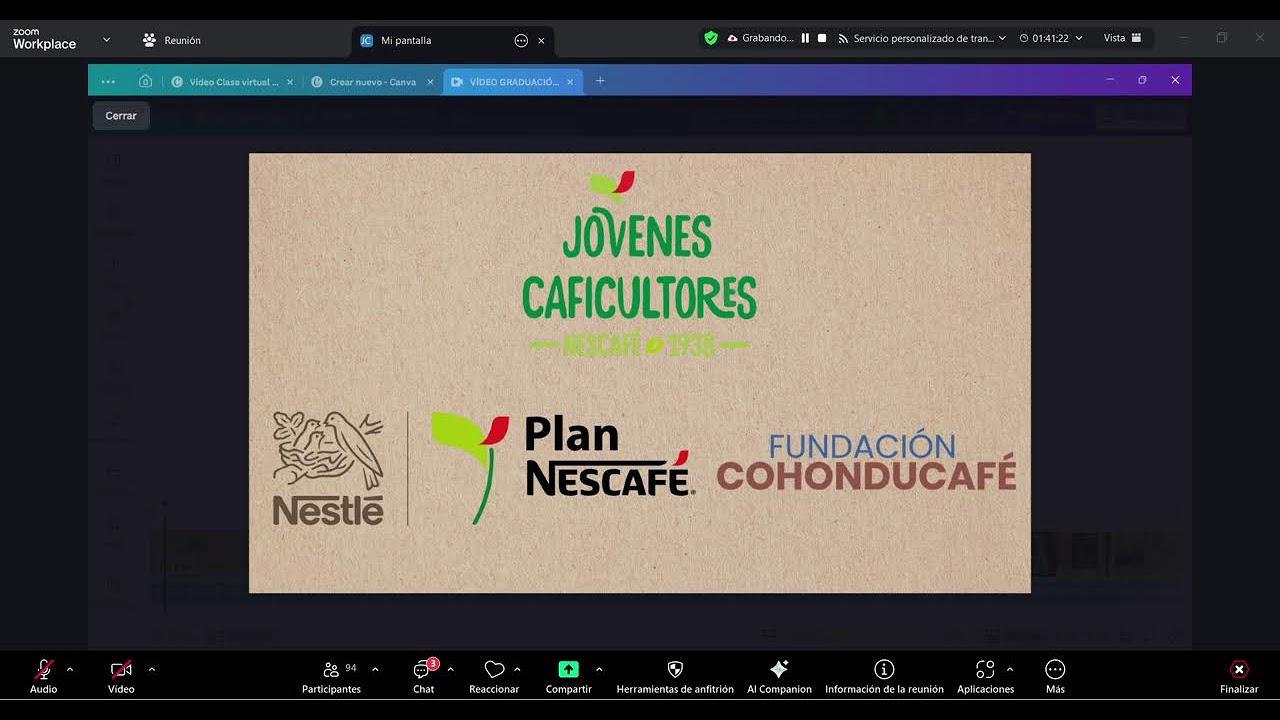Open Canva three-dots menu in tab bar
Image resolution: width=1280 pixels, height=720 pixels.
pyautogui.click(x=108, y=82)
